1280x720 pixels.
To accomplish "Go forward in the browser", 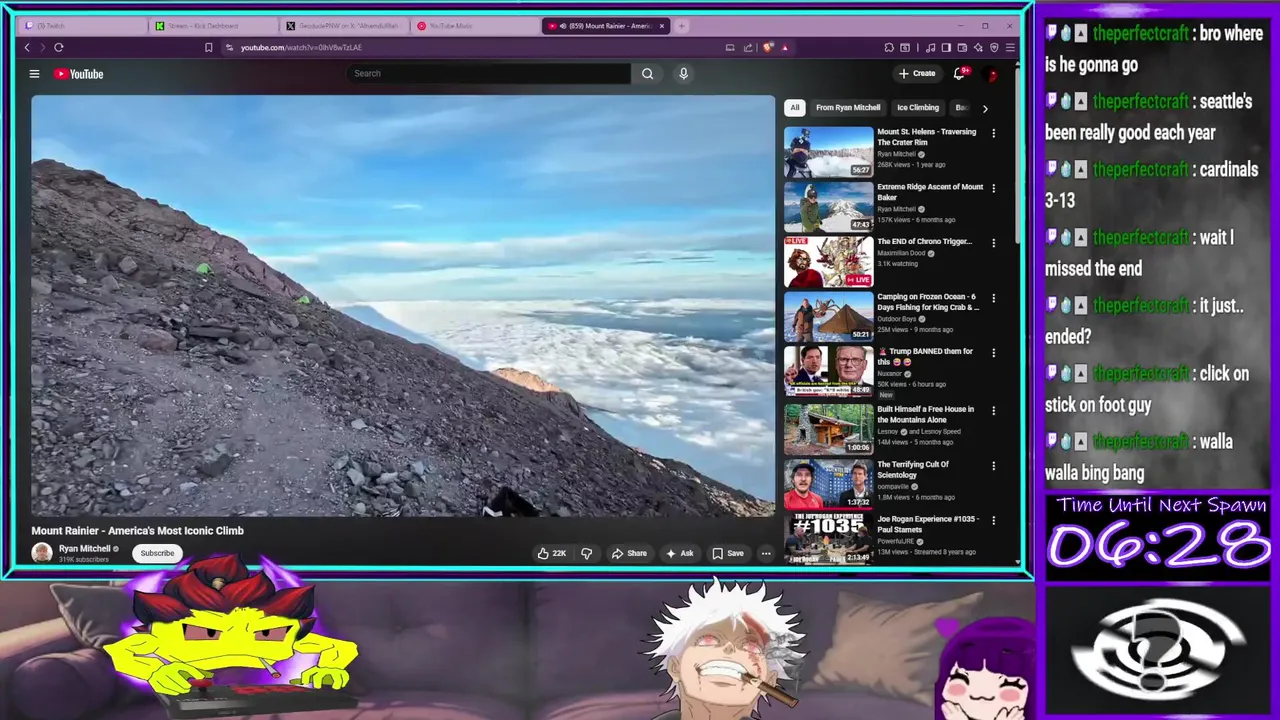I will pyautogui.click(x=42, y=47).
